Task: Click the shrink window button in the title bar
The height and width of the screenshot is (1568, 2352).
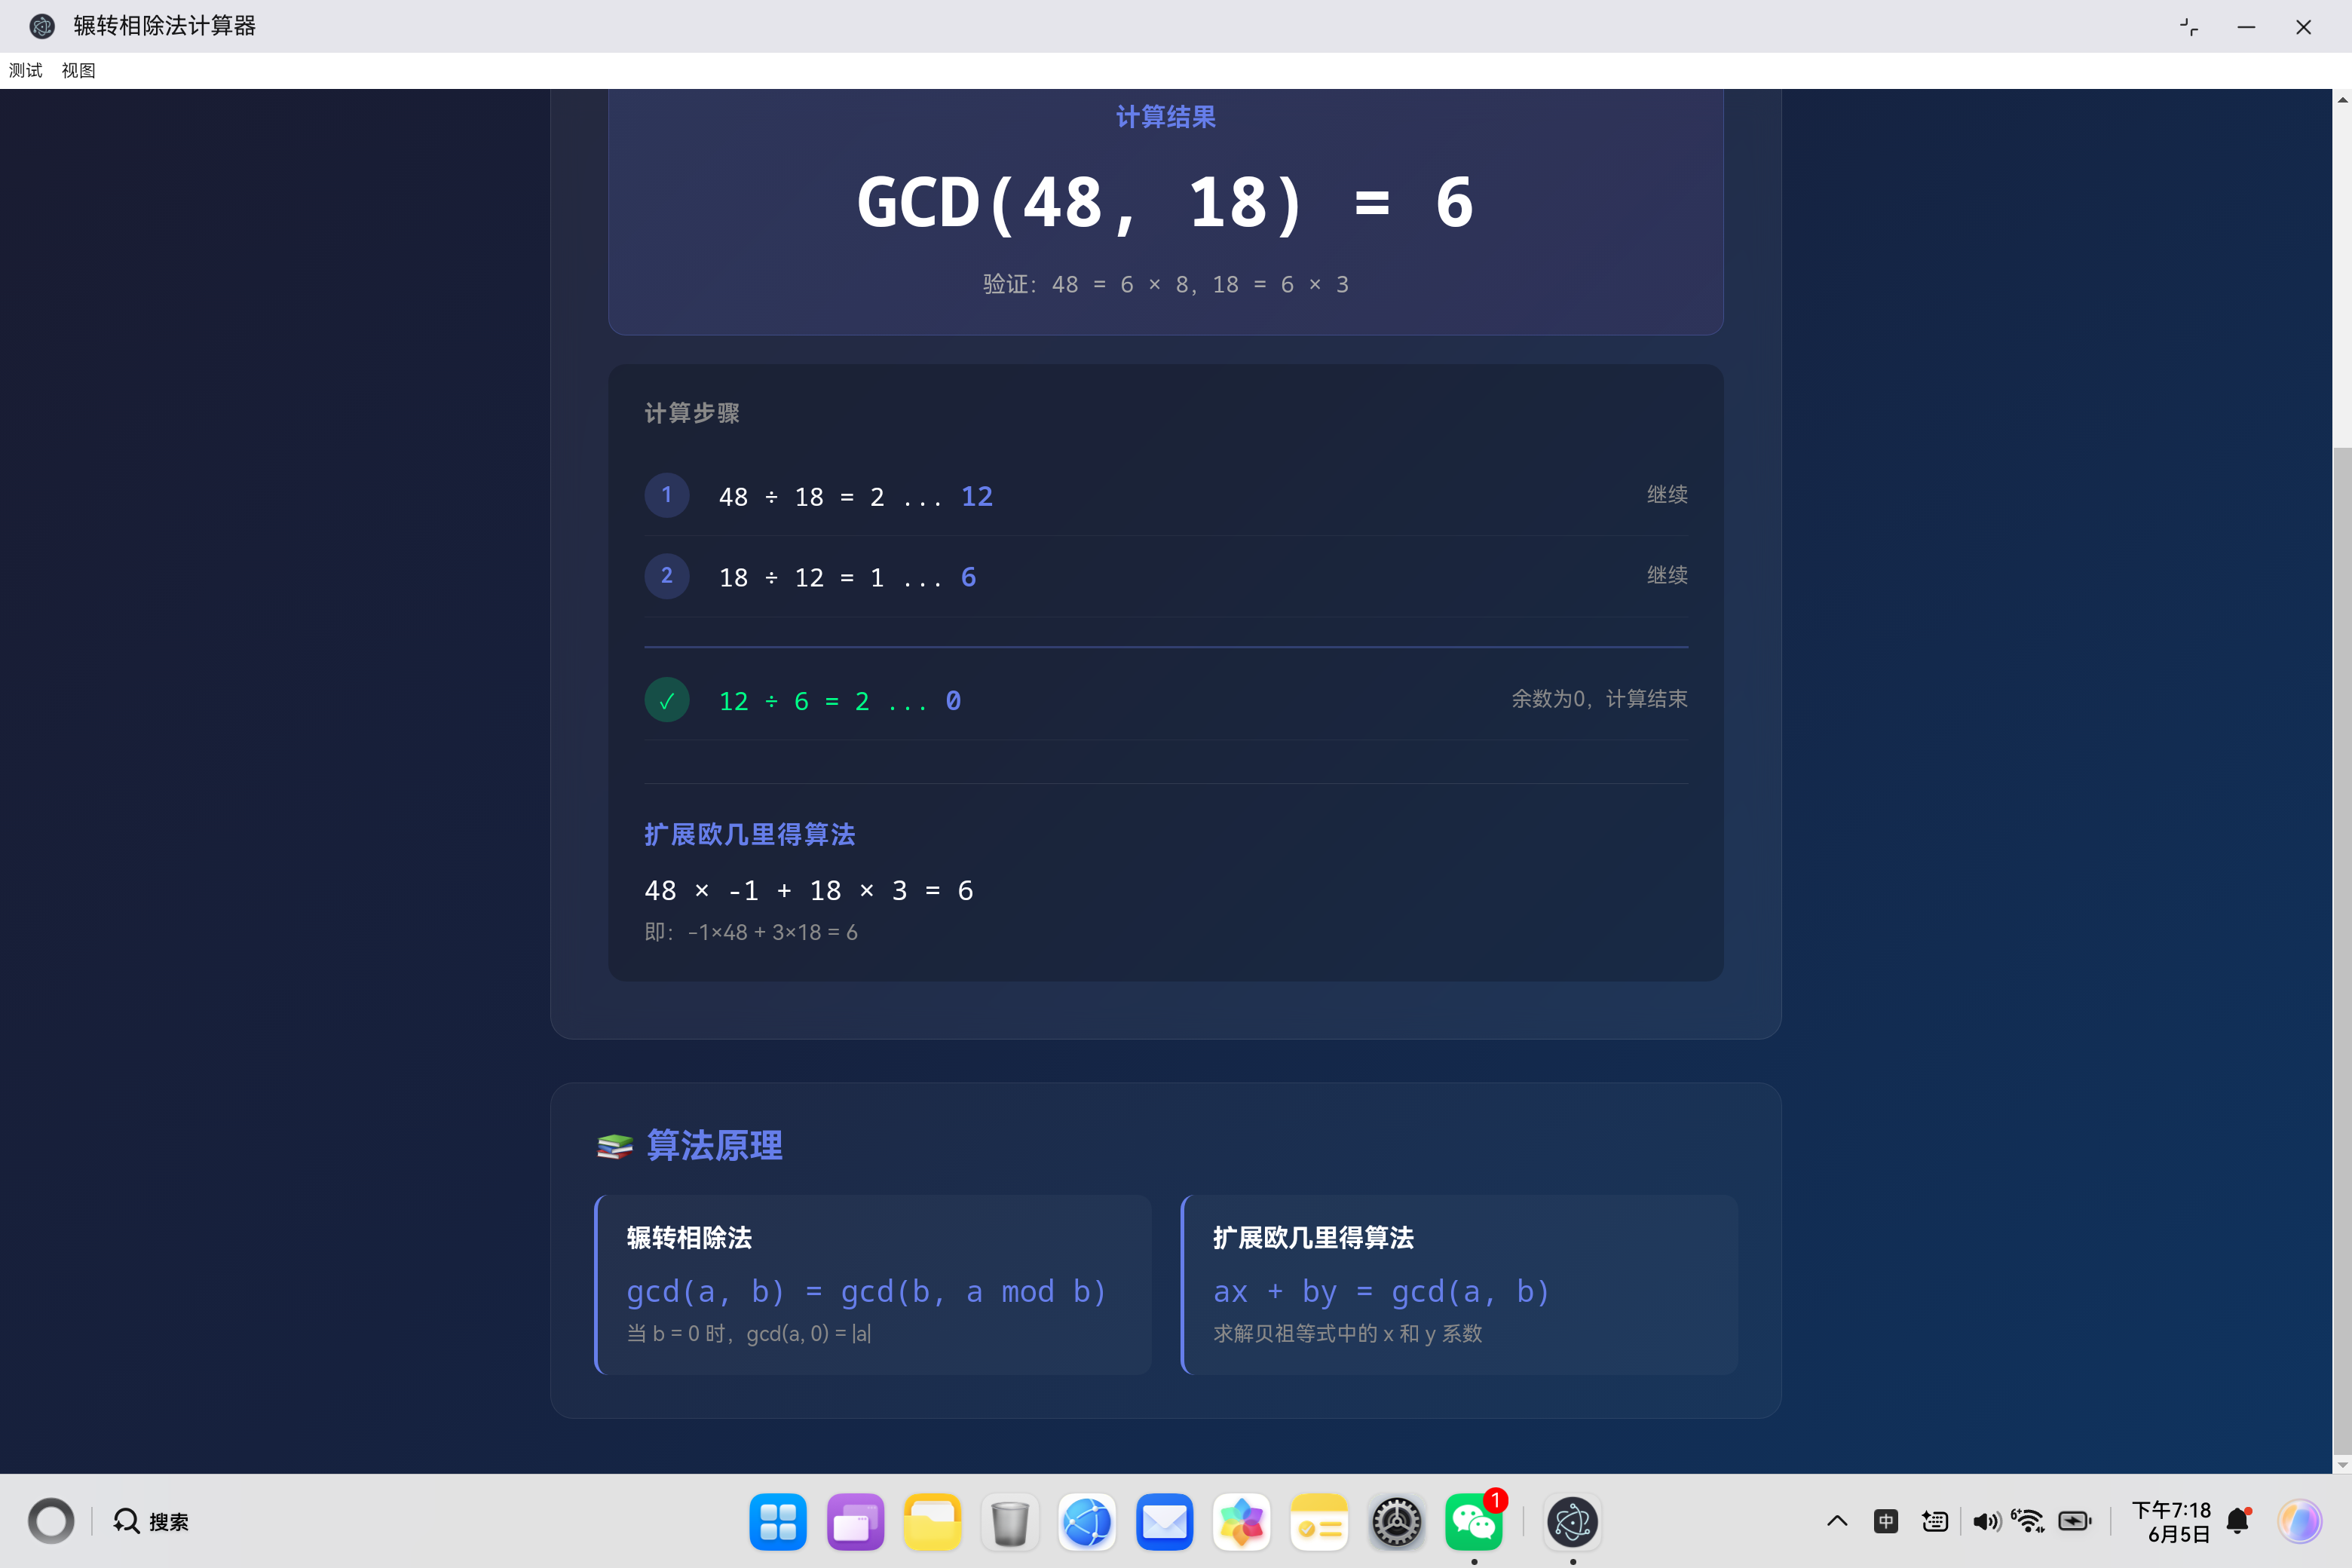Action: click(x=2189, y=27)
